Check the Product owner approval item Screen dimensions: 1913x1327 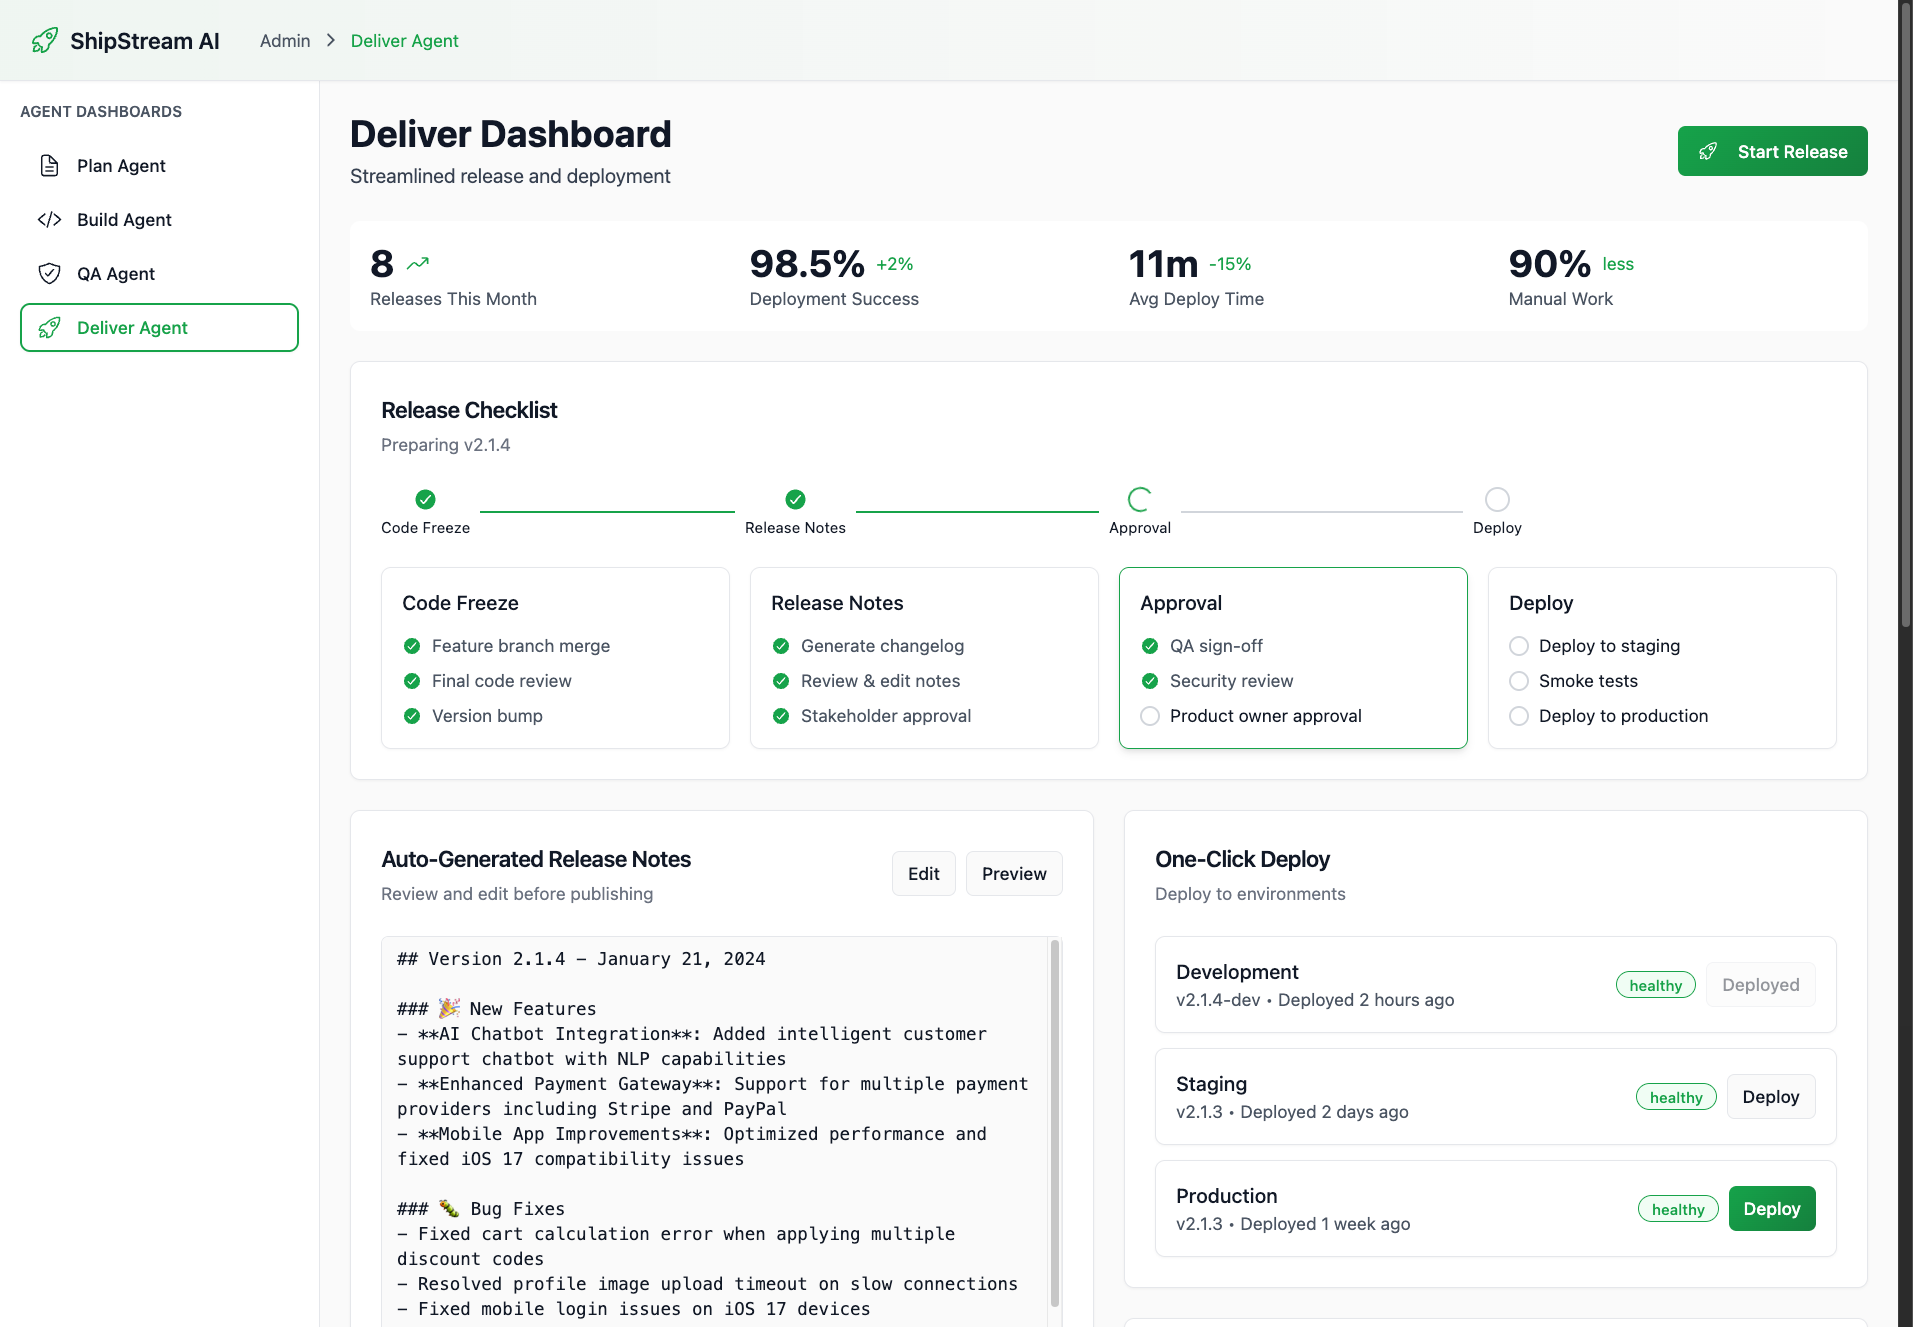(x=1150, y=716)
